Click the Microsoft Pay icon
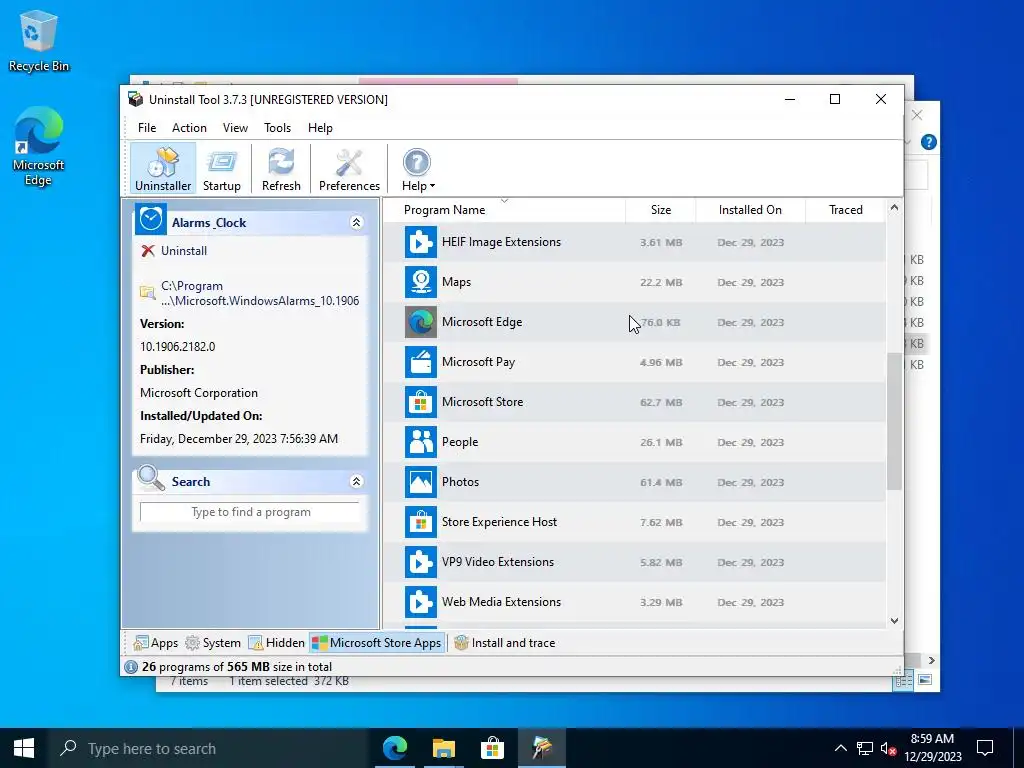 [x=421, y=362]
